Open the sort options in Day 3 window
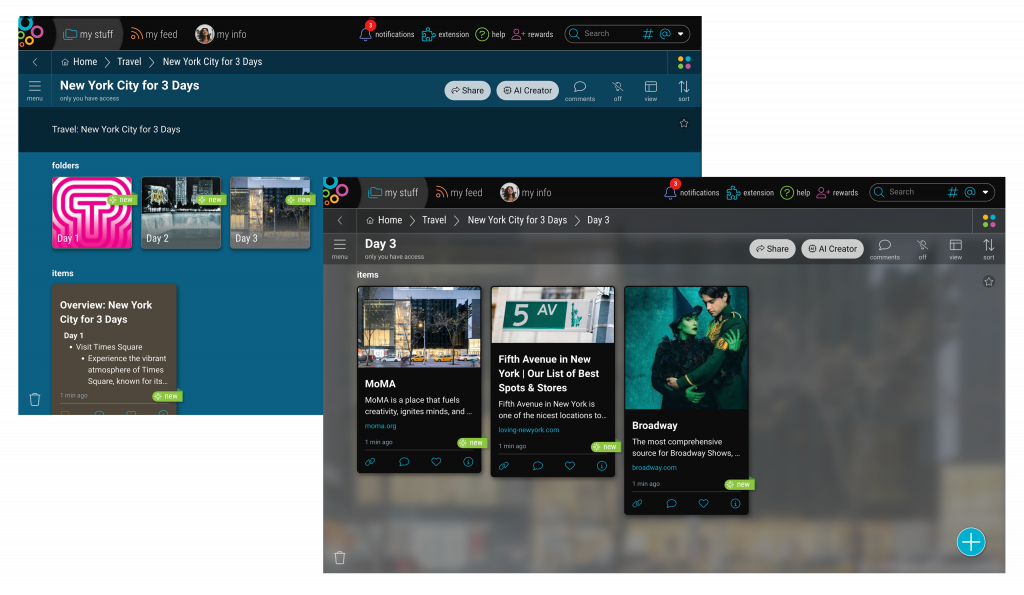Viewport: 1024px width, 595px height. (988, 248)
